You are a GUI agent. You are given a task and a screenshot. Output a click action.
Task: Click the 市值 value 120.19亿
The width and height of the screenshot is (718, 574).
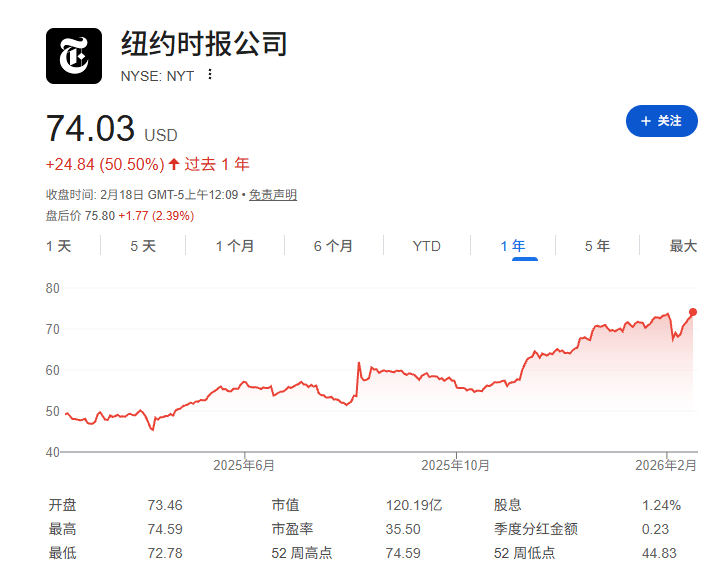[x=414, y=505]
